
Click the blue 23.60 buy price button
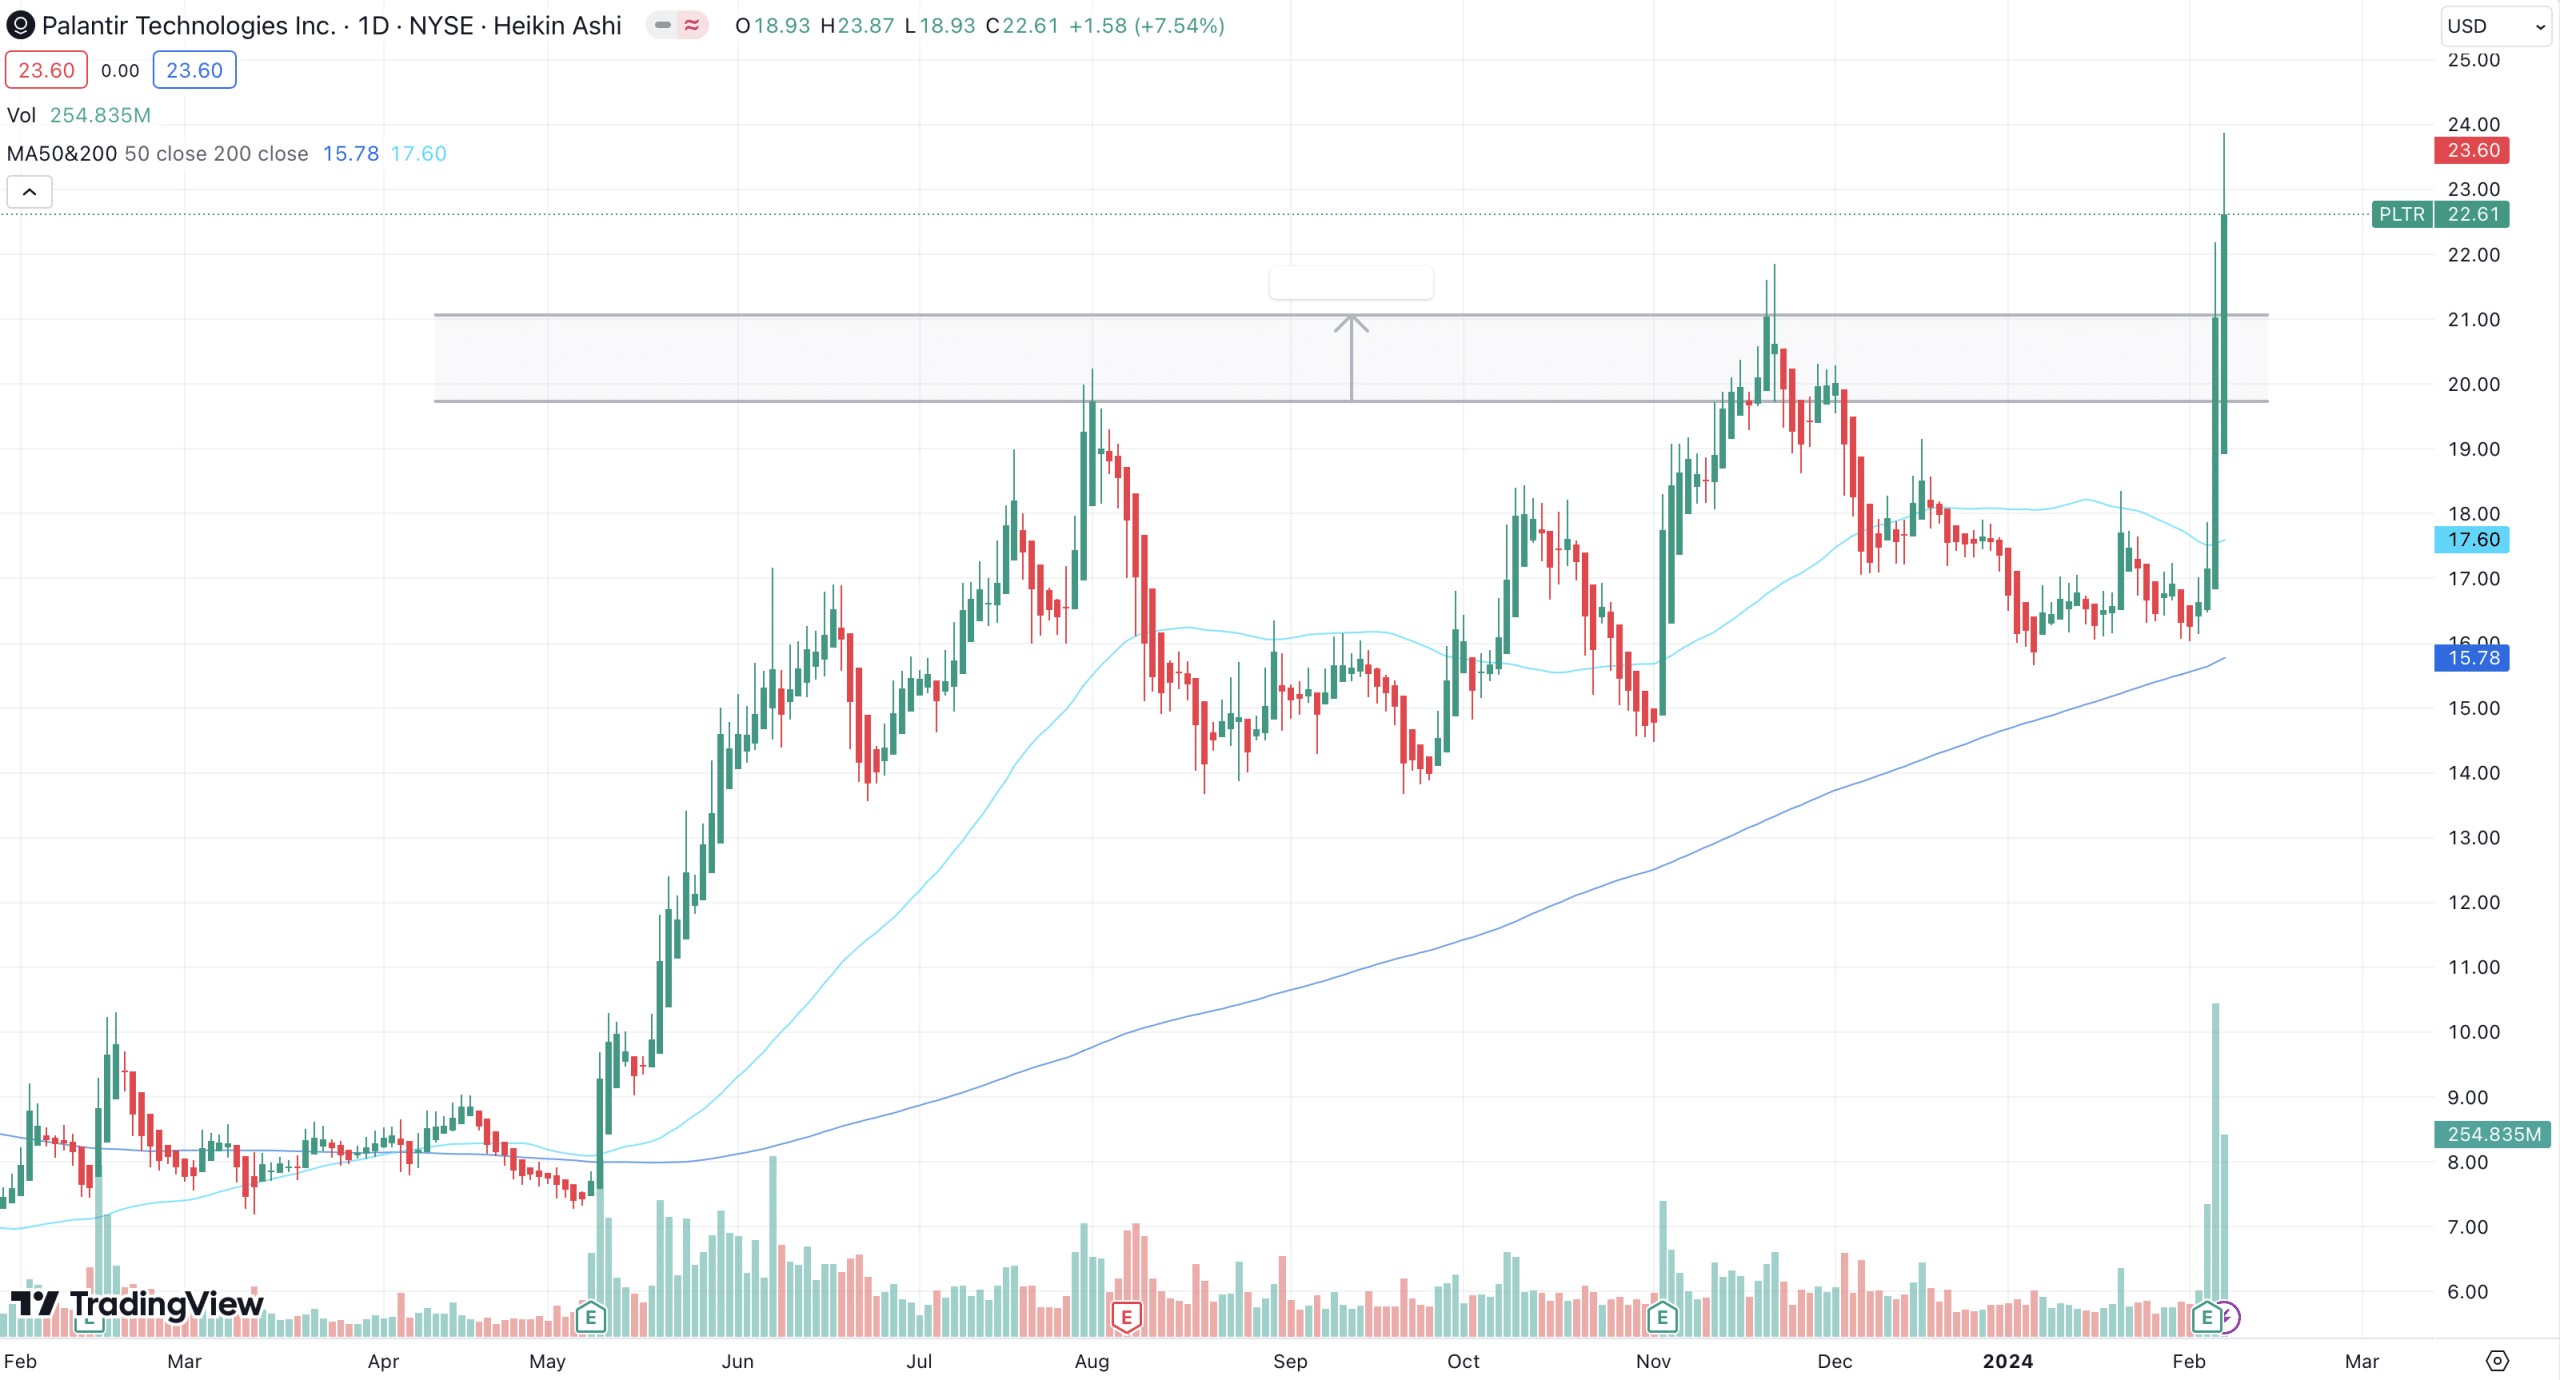(x=194, y=70)
